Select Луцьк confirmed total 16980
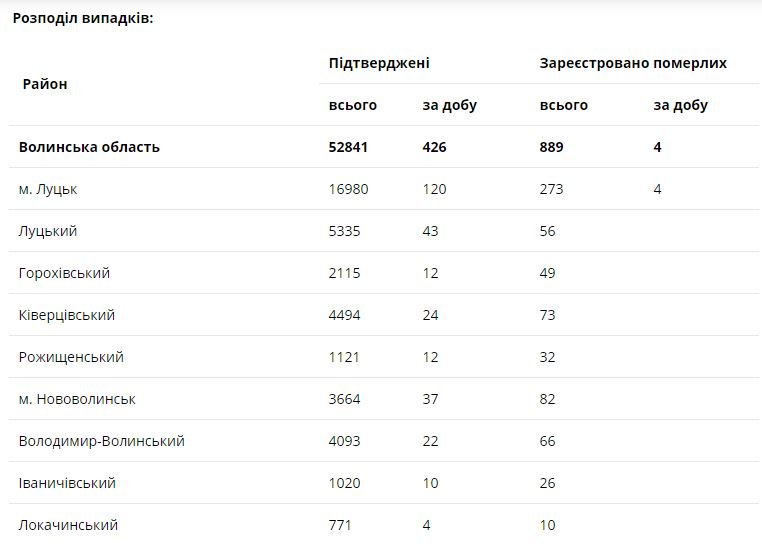The height and width of the screenshot is (544, 762). point(348,189)
